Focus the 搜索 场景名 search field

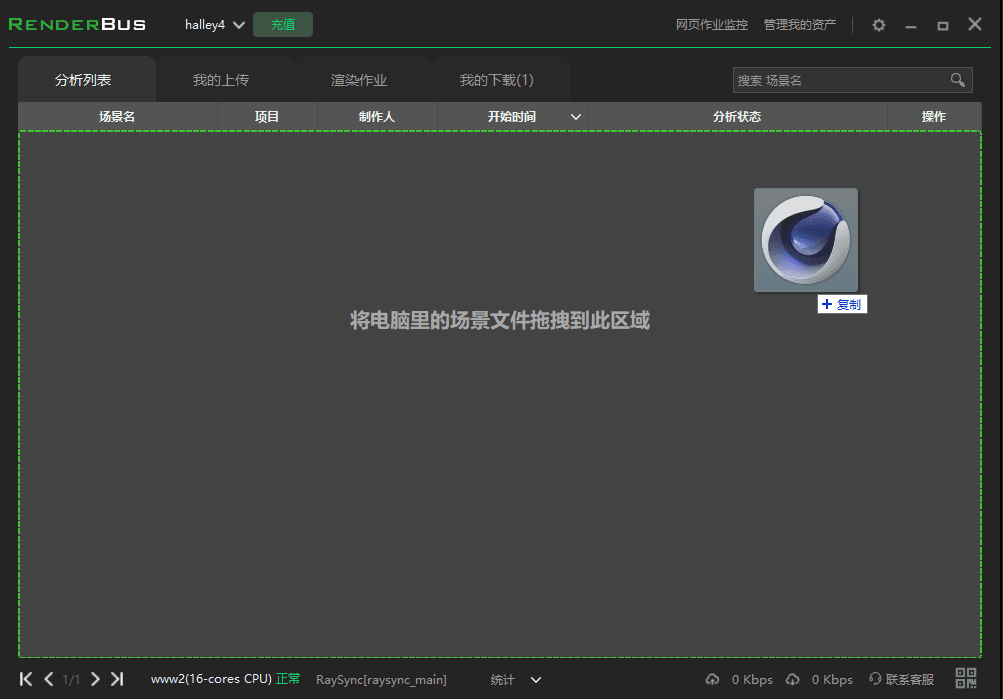coord(853,80)
